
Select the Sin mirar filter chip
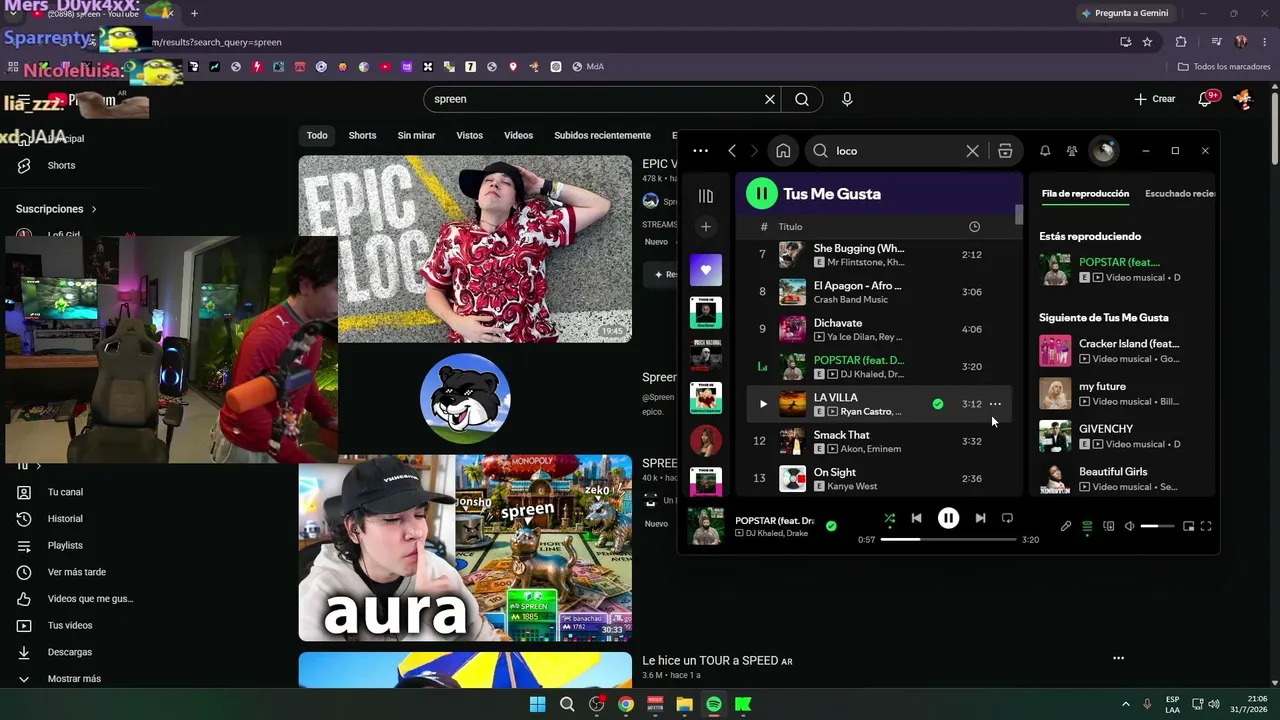pyautogui.click(x=416, y=135)
